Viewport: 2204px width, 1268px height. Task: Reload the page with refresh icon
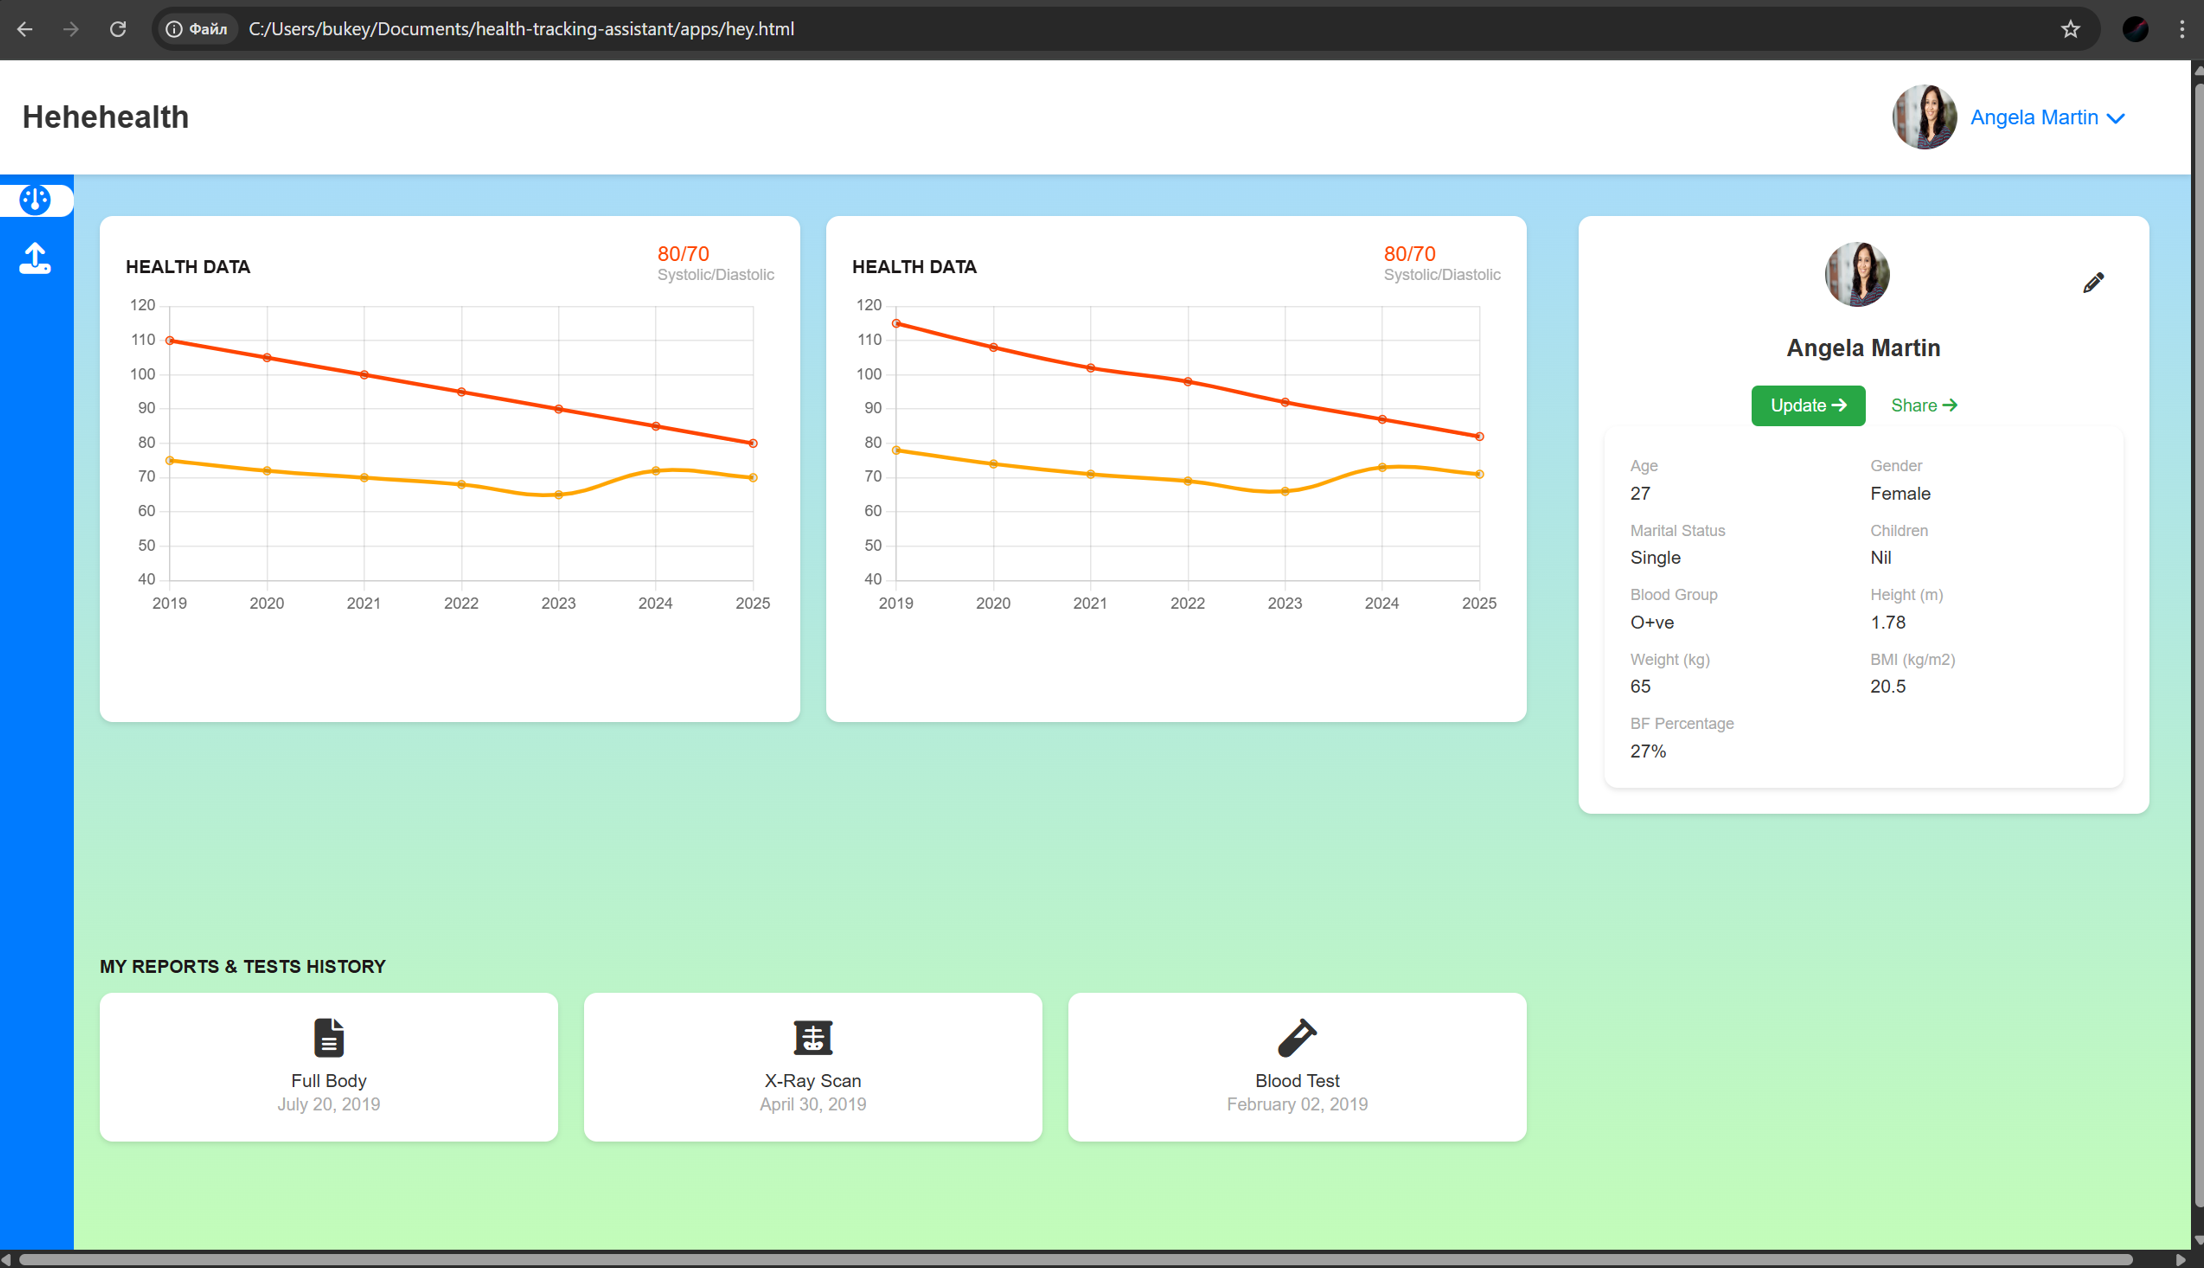click(x=118, y=29)
